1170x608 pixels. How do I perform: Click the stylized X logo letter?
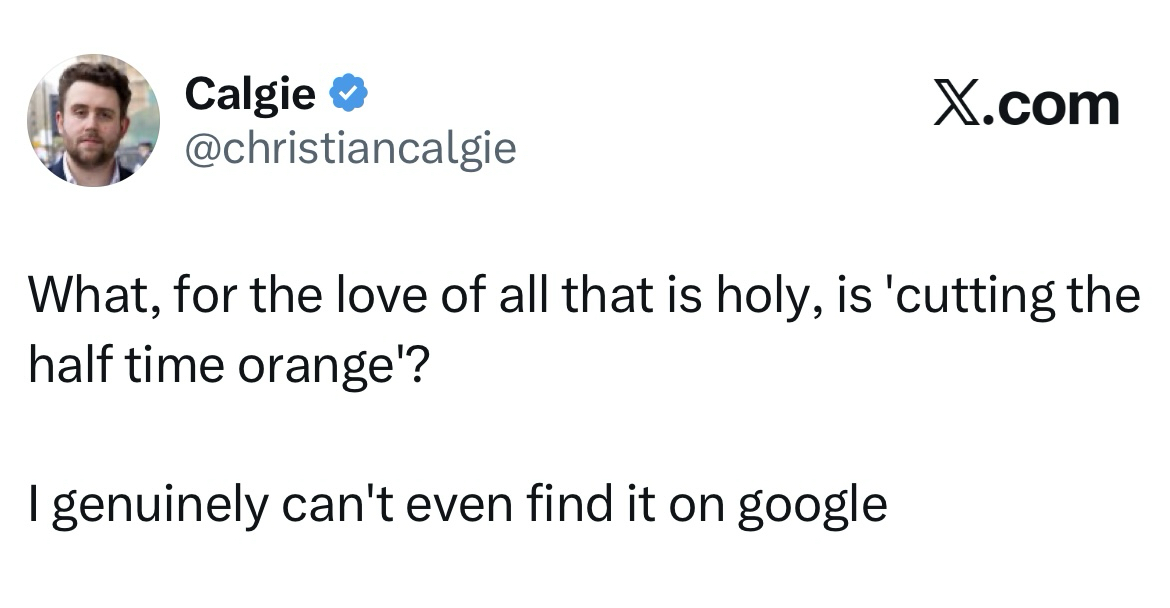(957, 105)
